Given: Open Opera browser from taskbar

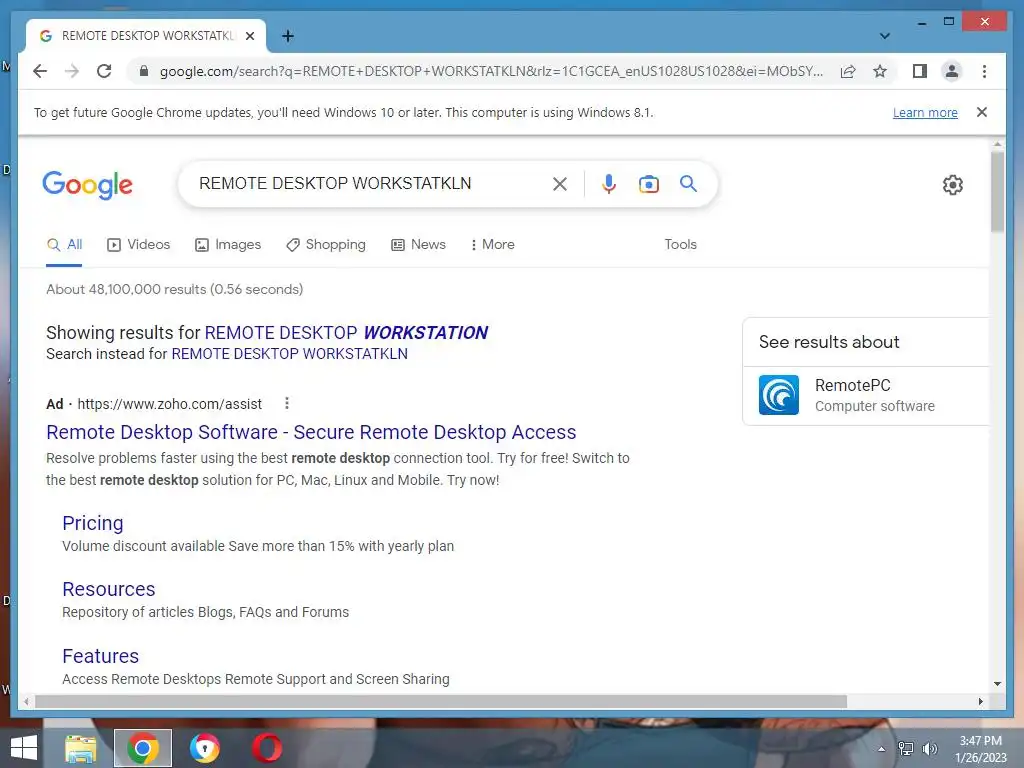Looking at the screenshot, I should click(267, 748).
